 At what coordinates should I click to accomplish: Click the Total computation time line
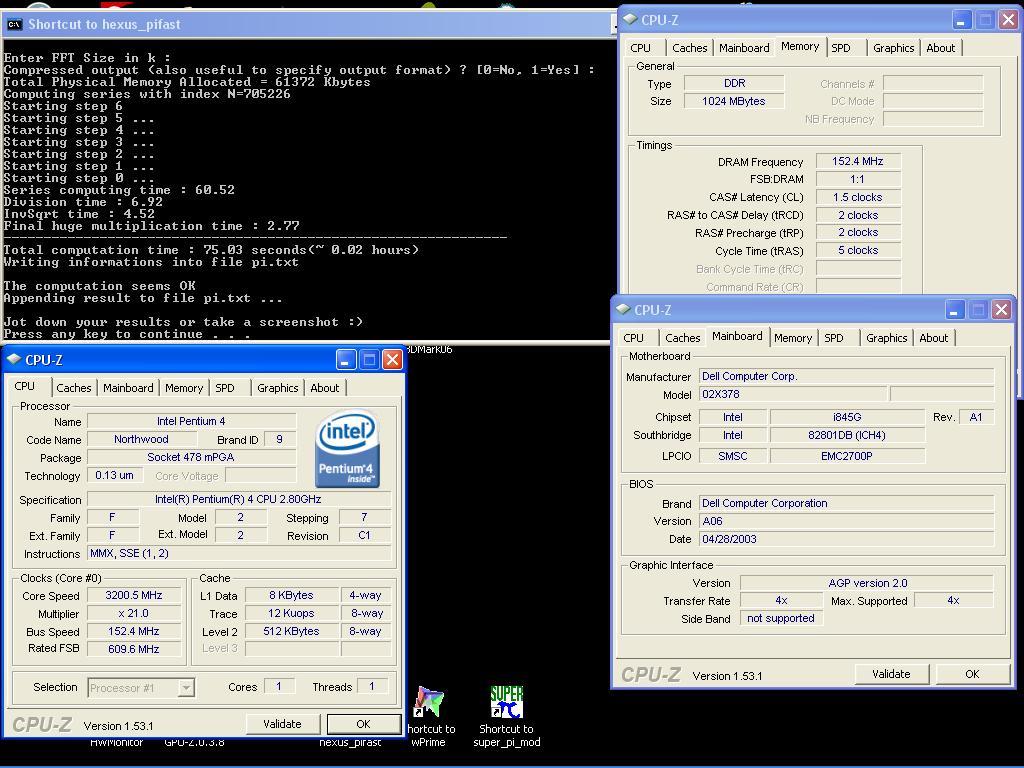point(212,250)
